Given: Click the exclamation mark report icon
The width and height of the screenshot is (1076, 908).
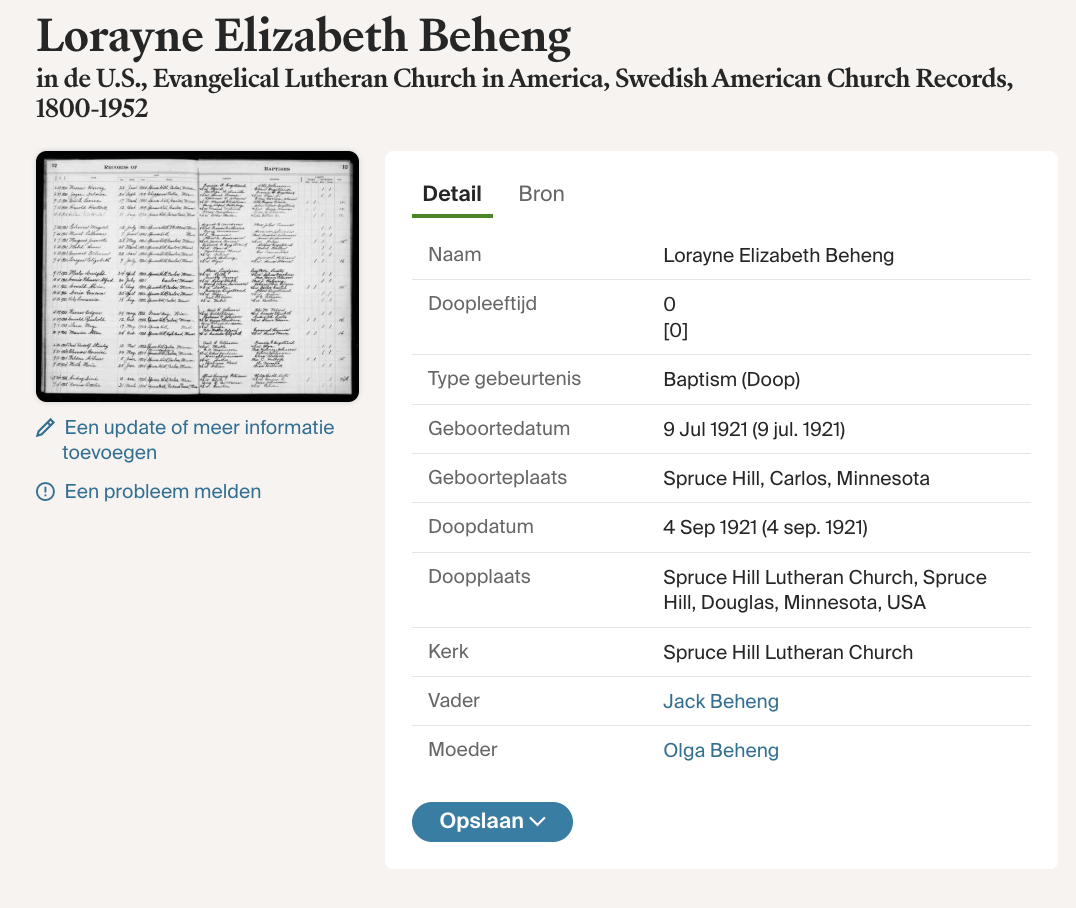Looking at the screenshot, I should point(45,492).
